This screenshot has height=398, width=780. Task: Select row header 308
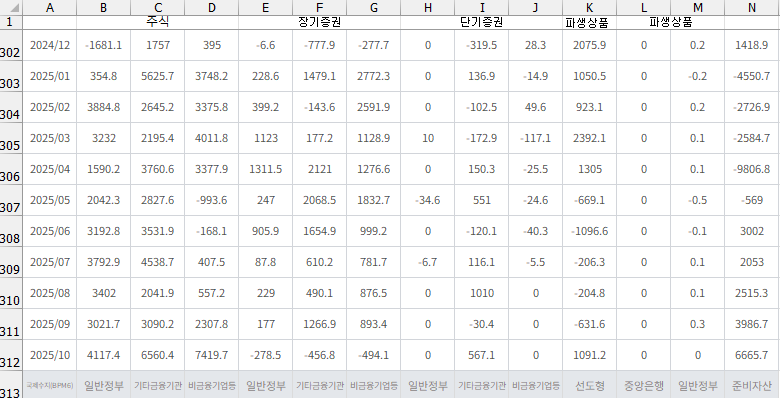[11, 231]
